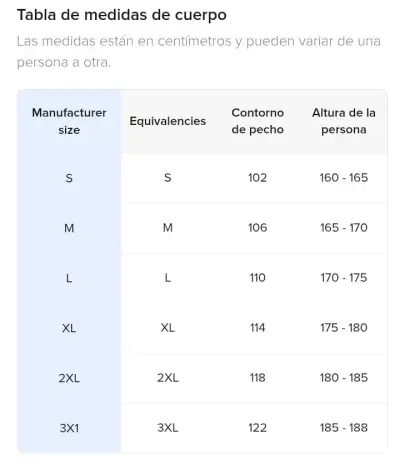400x470 pixels.
Task: Select manufacturer size XL cell
Action: (69, 328)
